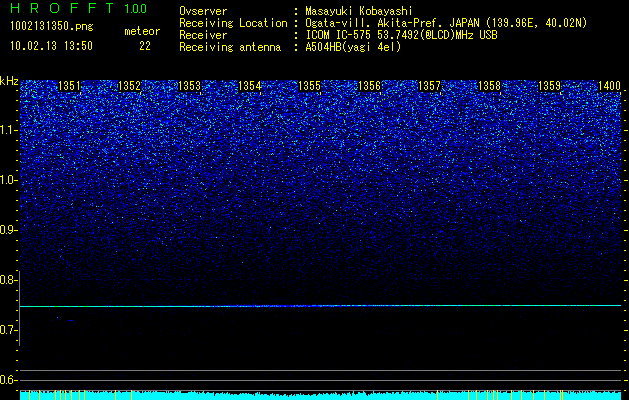This screenshot has width=629, height=400.
Task: Click the Ovserver field label
Action: pyautogui.click(x=203, y=11)
